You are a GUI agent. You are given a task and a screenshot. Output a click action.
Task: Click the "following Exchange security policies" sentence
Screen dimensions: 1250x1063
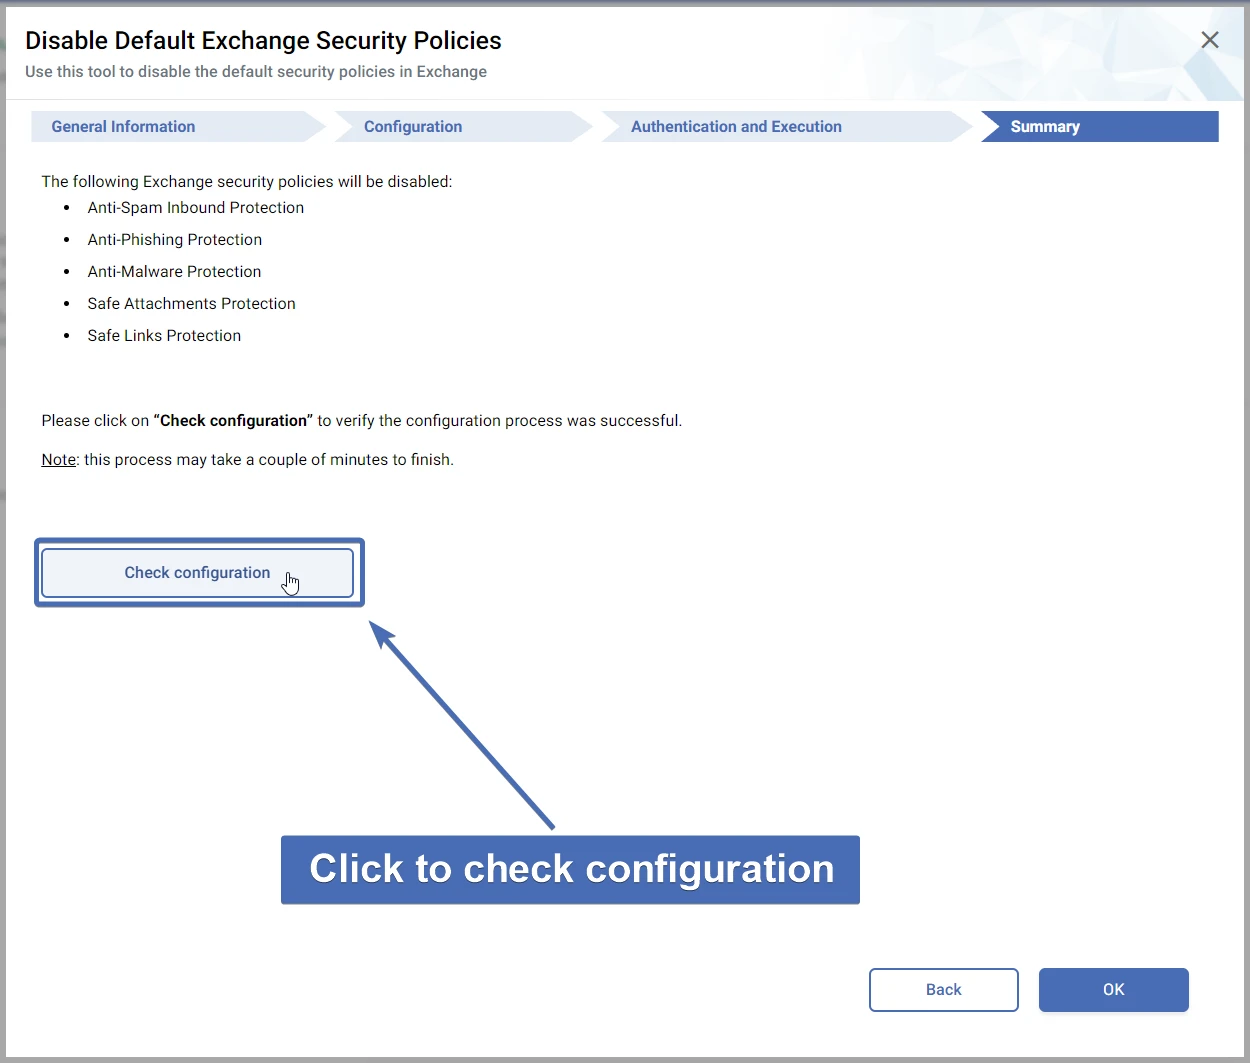pyautogui.click(x=246, y=182)
